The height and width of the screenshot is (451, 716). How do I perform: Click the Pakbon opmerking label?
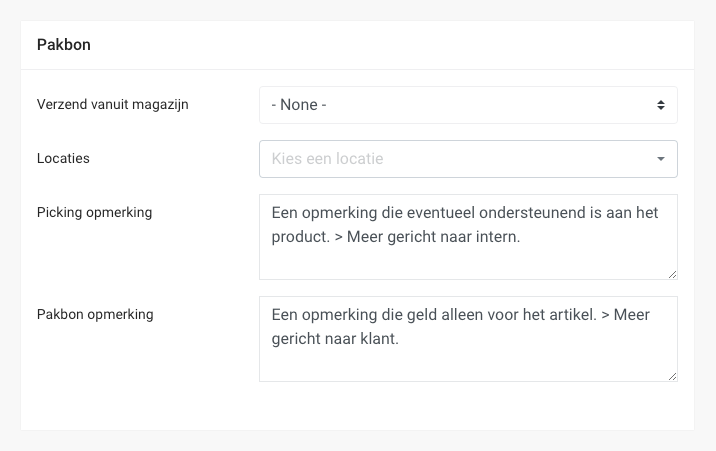(94, 314)
